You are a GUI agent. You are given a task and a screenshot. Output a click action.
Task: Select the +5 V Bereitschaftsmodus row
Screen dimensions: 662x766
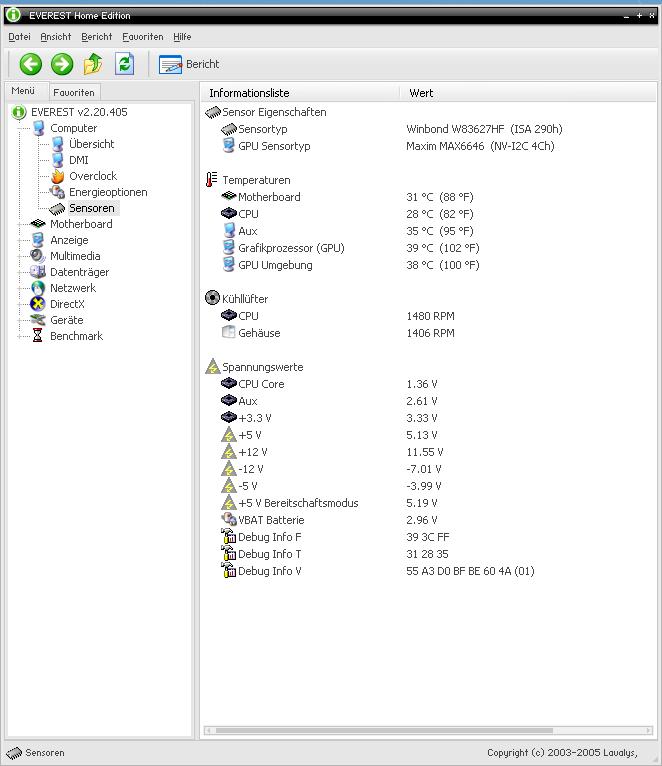click(x=329, y=503)
